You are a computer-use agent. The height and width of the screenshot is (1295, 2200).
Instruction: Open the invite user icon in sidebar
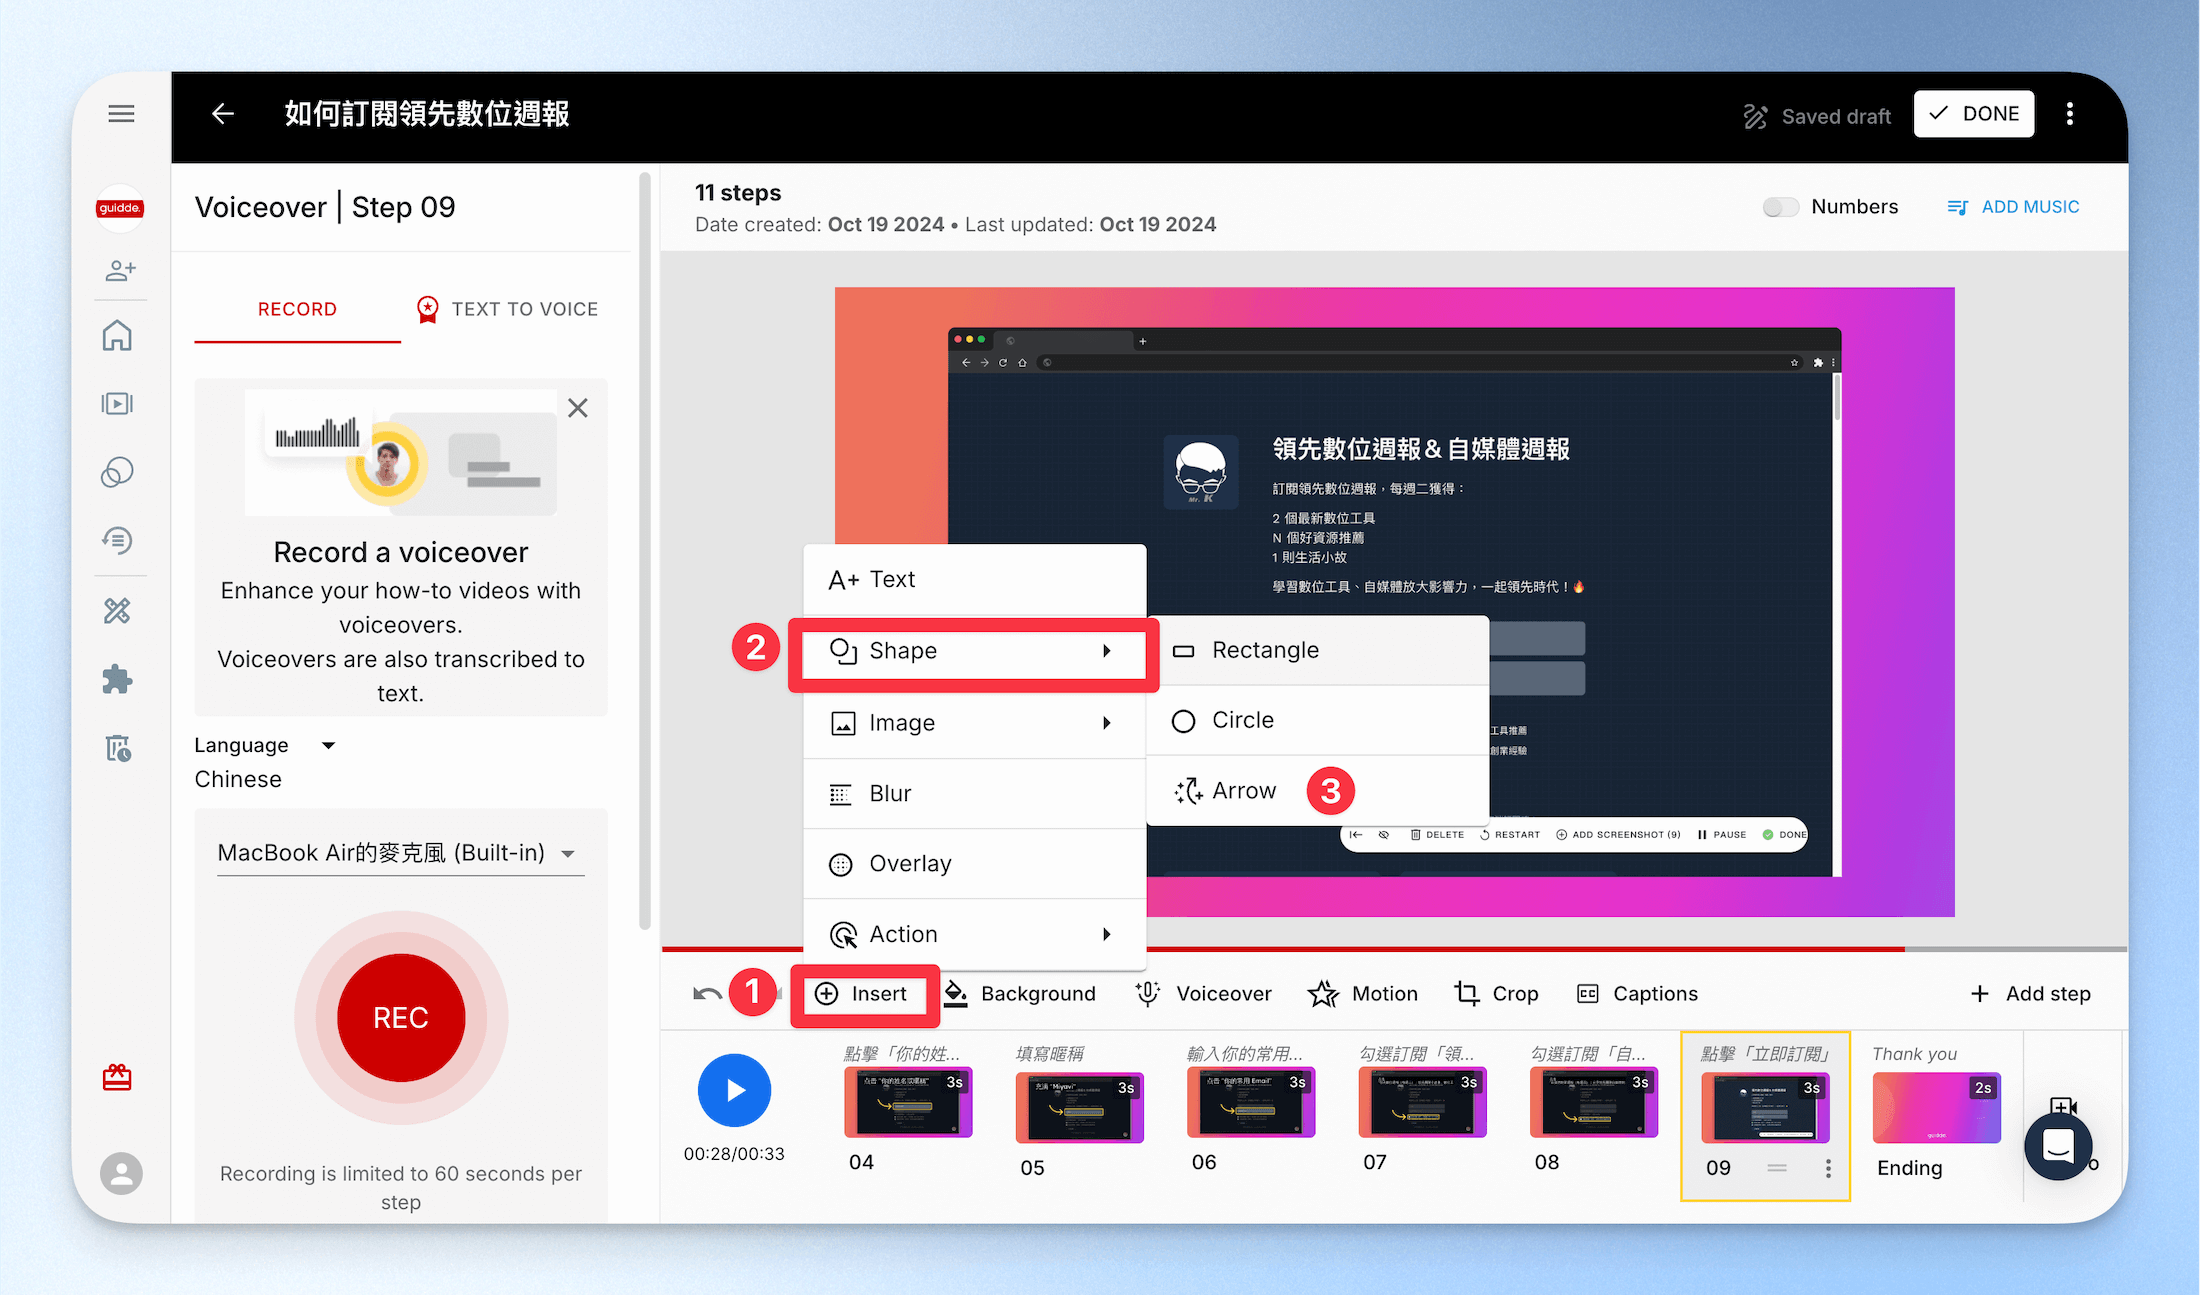(x=120, y=270)
